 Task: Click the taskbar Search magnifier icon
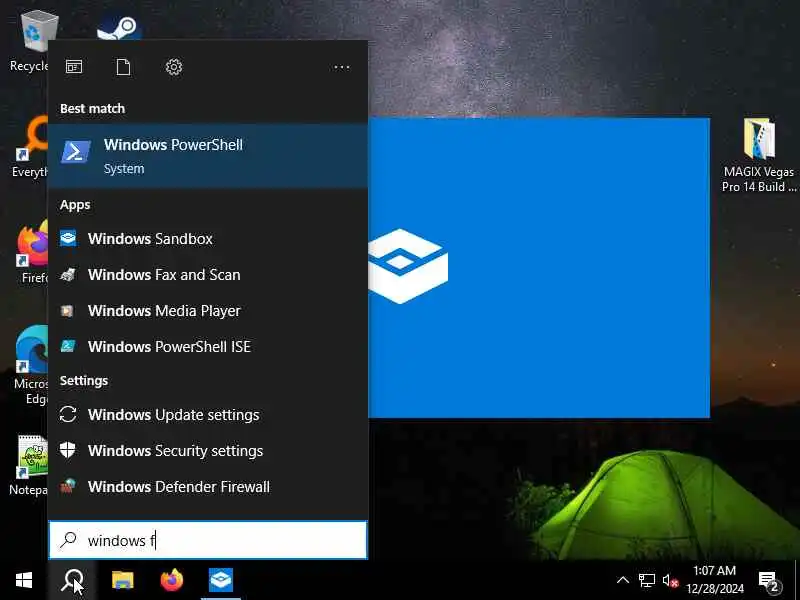(73, 581)
